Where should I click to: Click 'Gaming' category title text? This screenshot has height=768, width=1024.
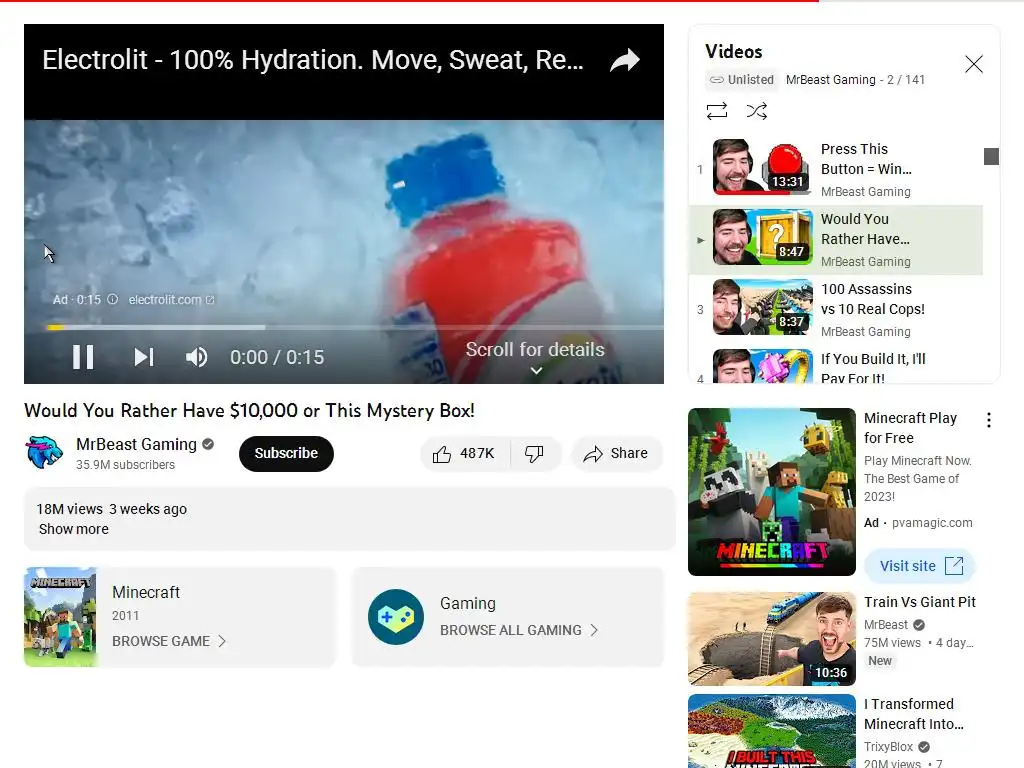pos(468,603)
